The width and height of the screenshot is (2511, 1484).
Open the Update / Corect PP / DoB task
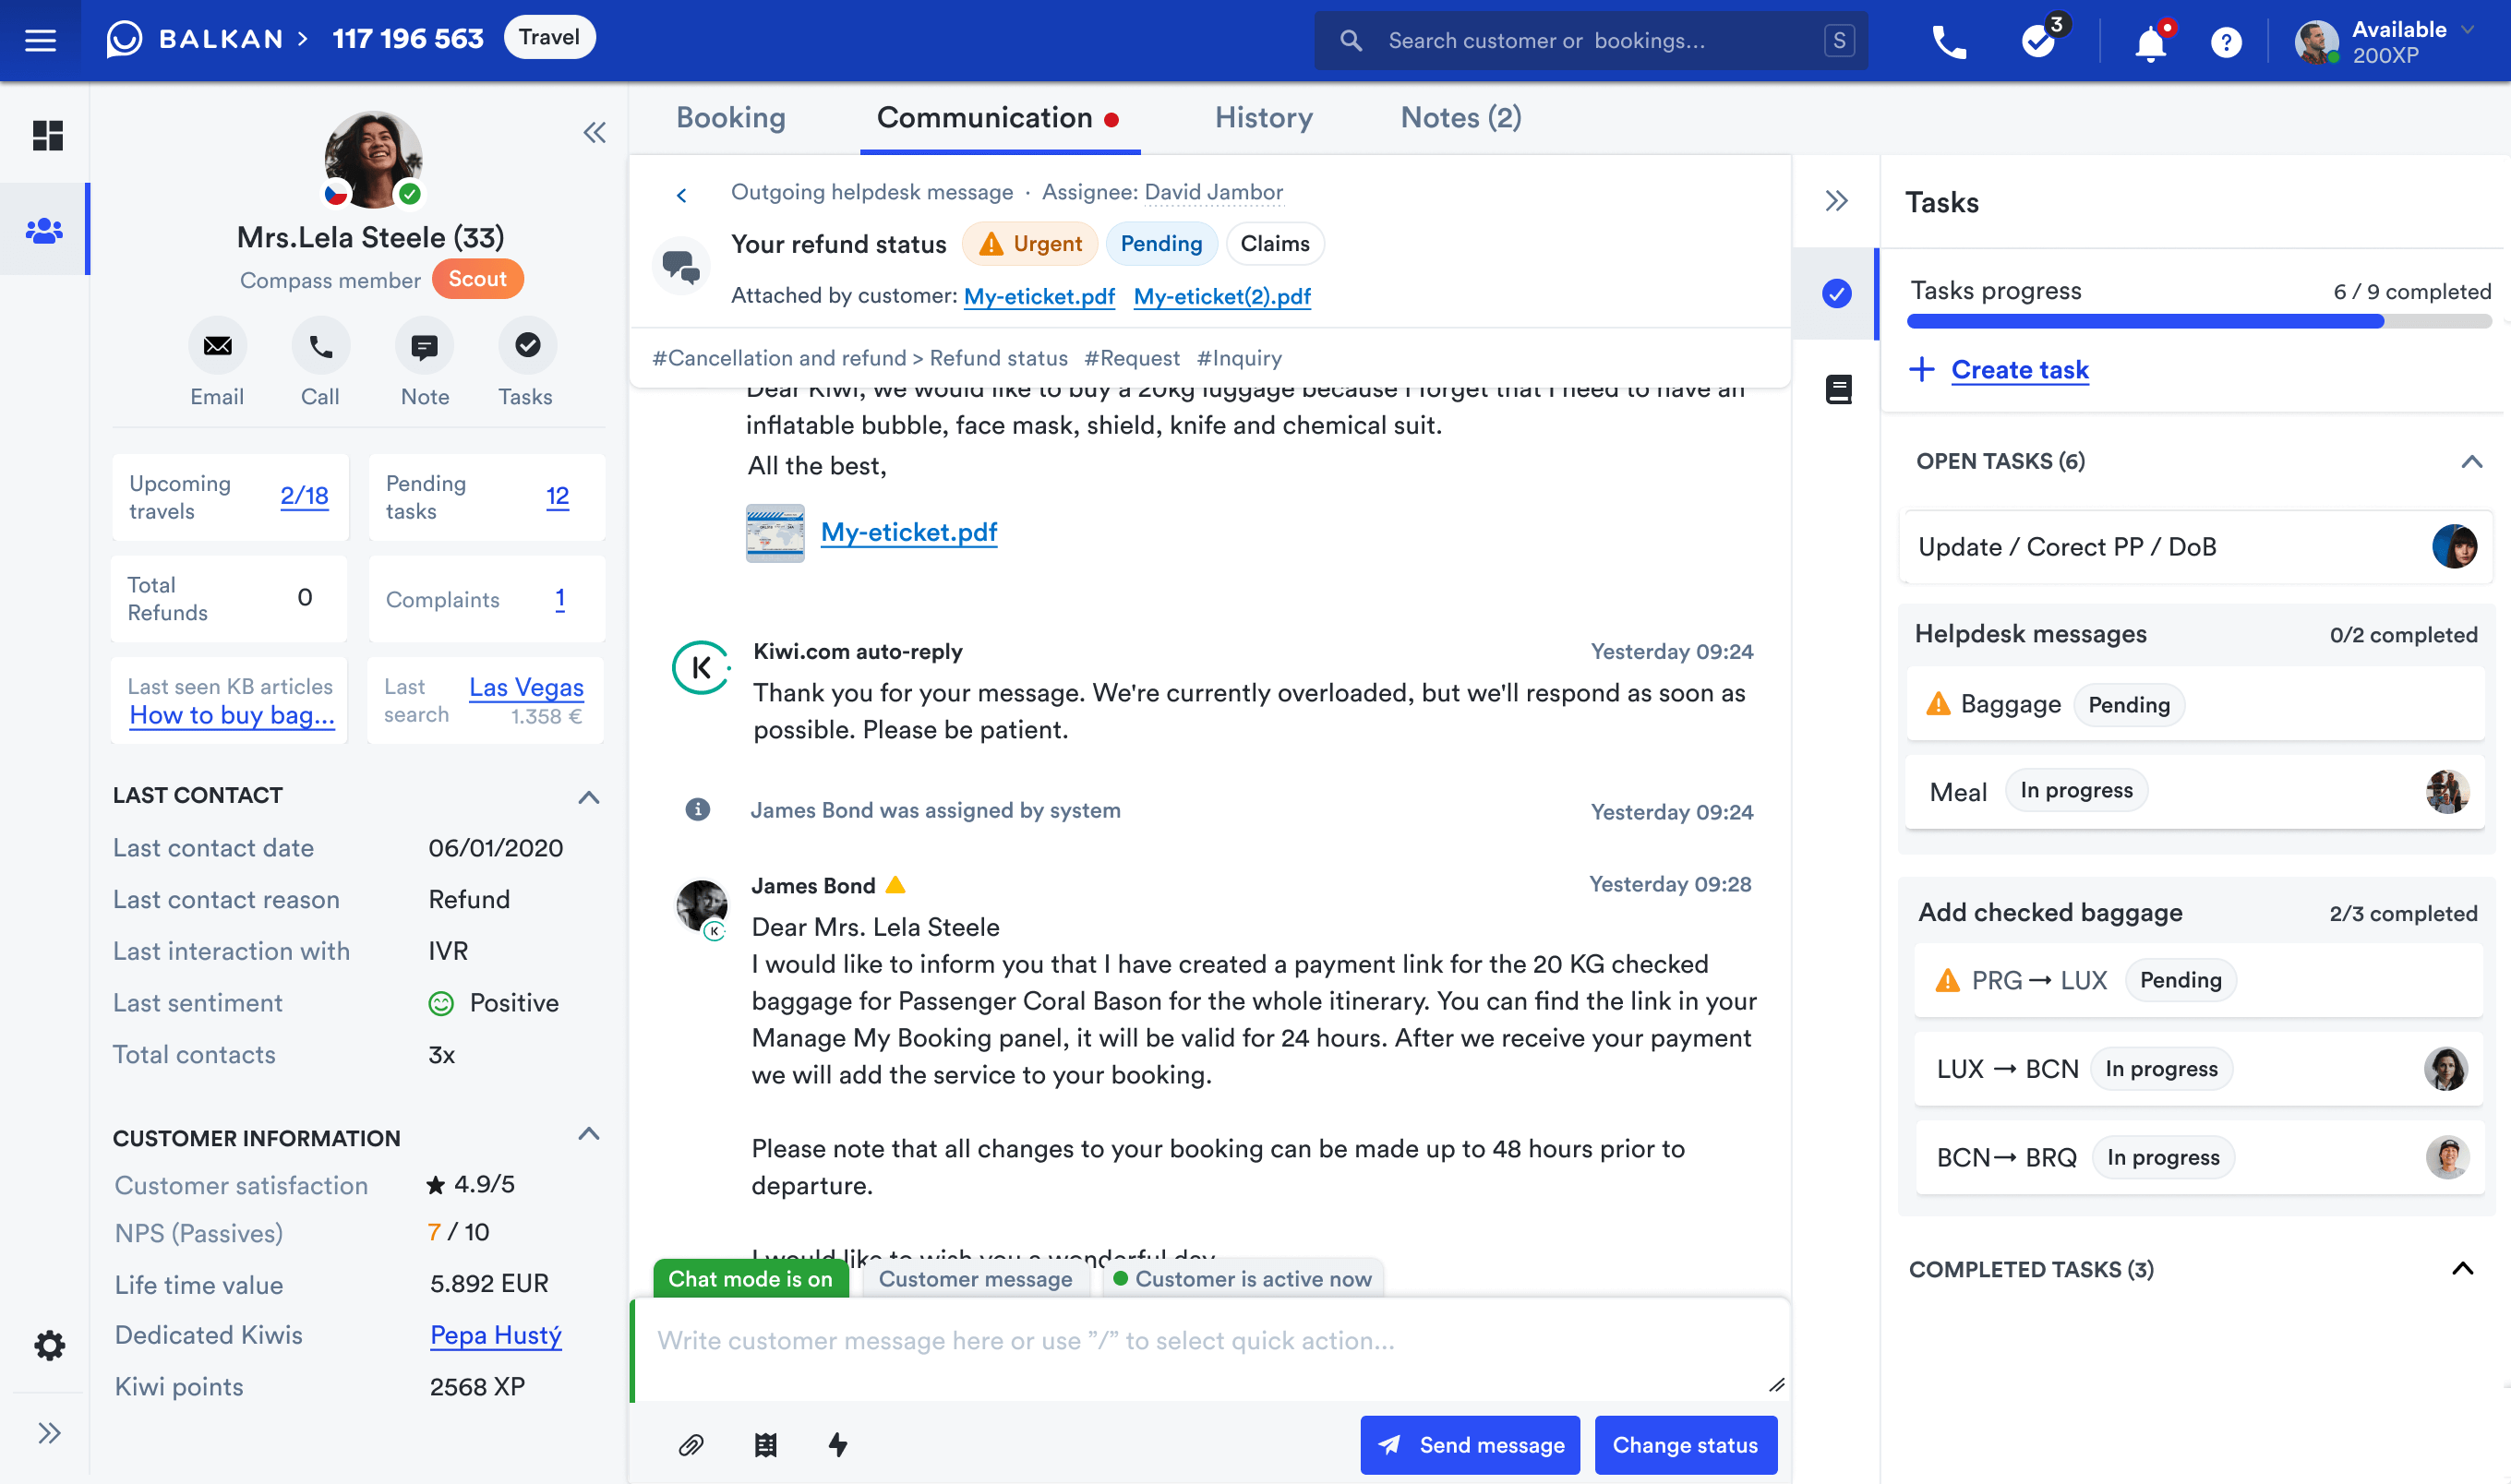pos(2195,547)
